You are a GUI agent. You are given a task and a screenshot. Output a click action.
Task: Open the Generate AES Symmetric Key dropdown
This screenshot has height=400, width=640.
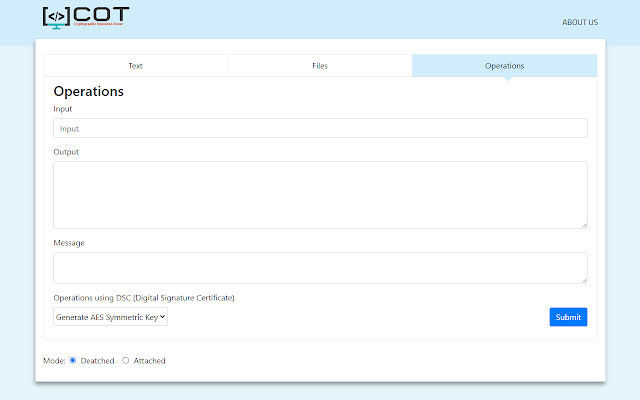click(x=111, y=317)
